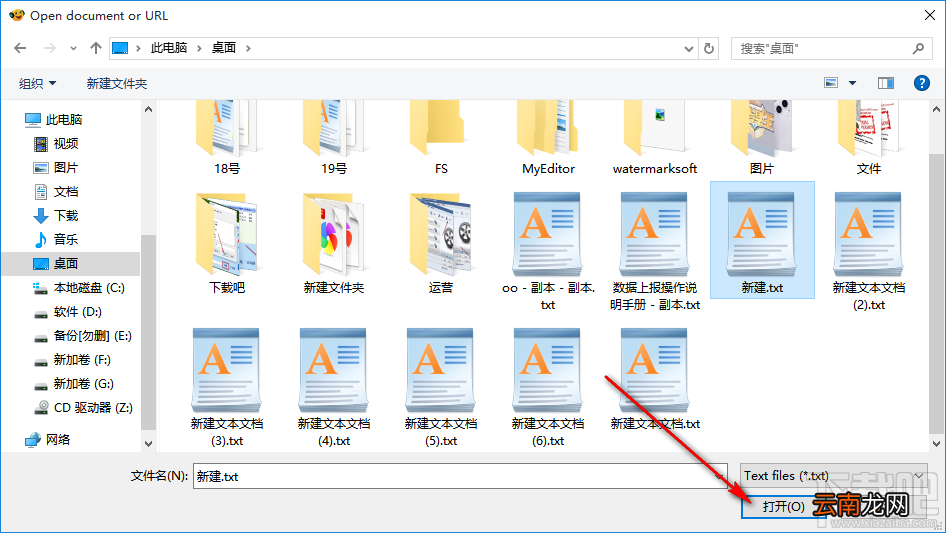Viewport: 946px width, 533px height.
Task: Select file 新建文本文档 (6).txt
Action: point(548,388)
